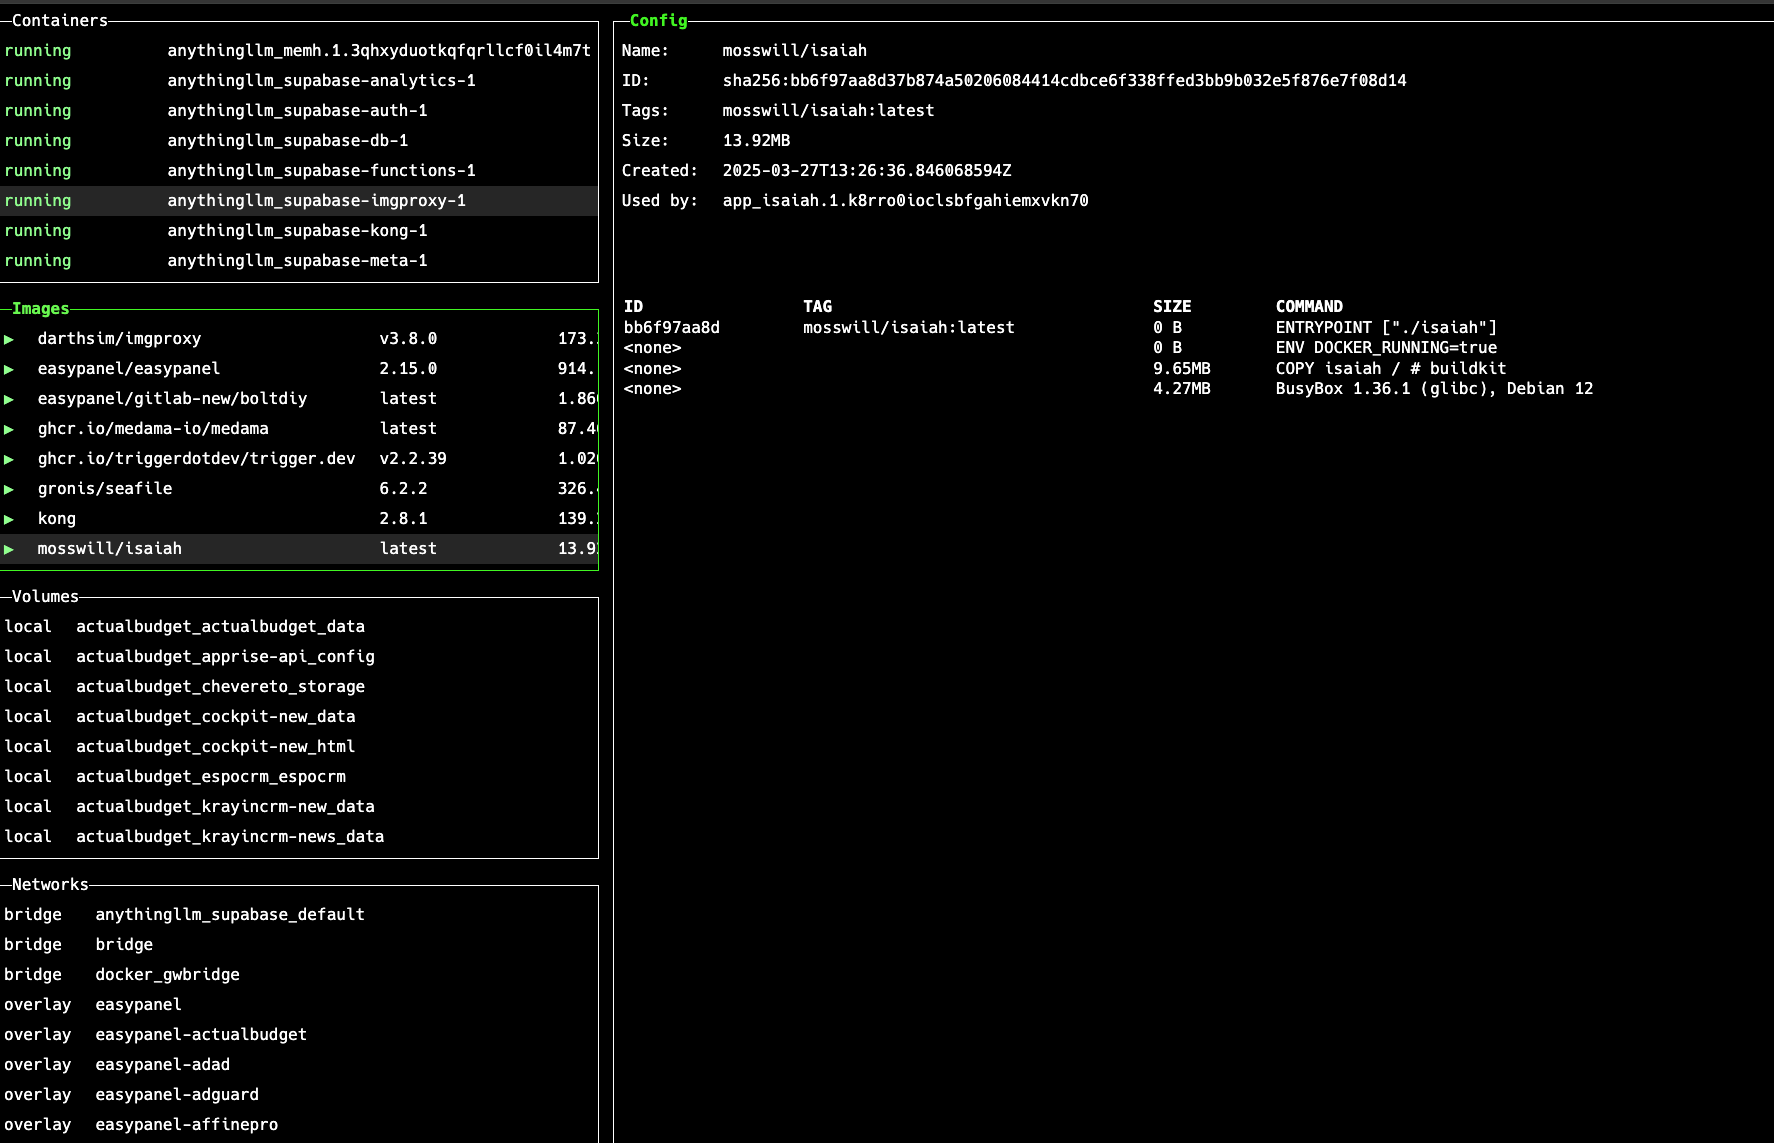
Task: Select network easypanel-adguard
Action: pos(177,1095)
